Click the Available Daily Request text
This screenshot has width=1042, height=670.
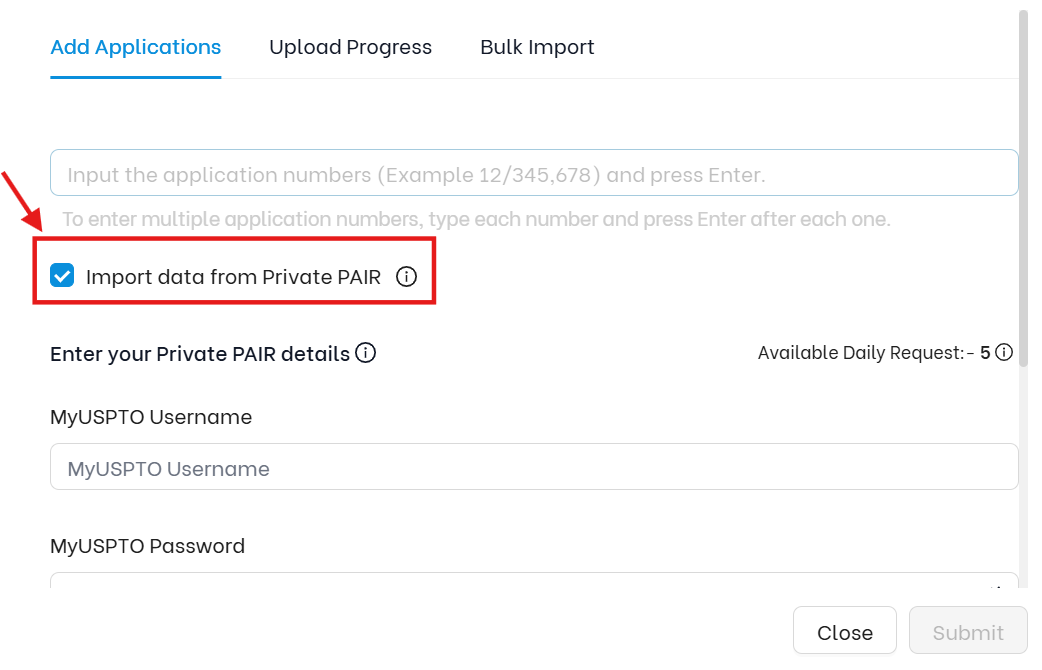tap(861, 352)
